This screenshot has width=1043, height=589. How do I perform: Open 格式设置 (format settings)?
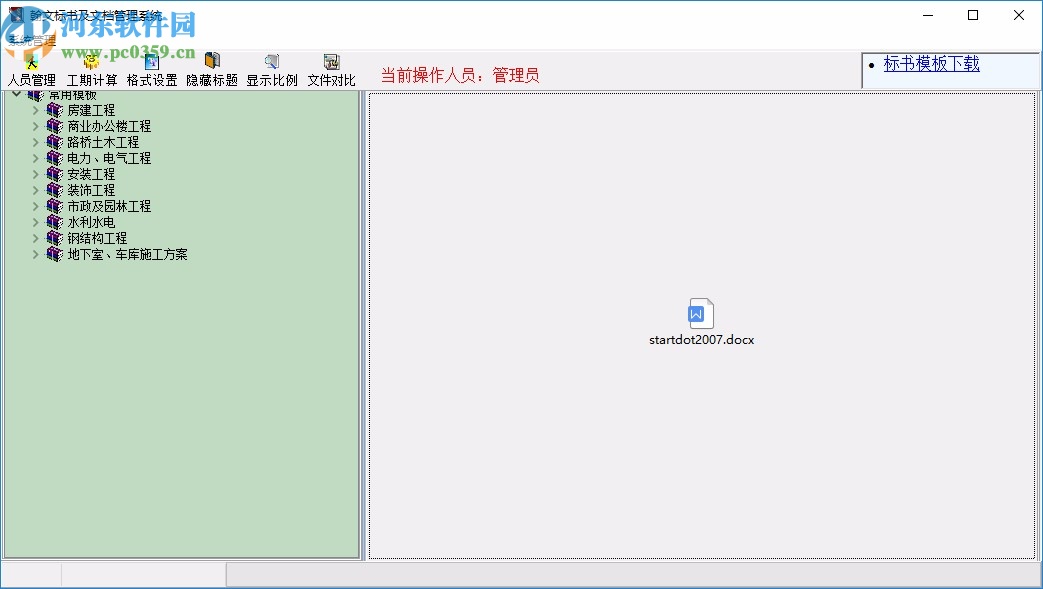point(150,68)
